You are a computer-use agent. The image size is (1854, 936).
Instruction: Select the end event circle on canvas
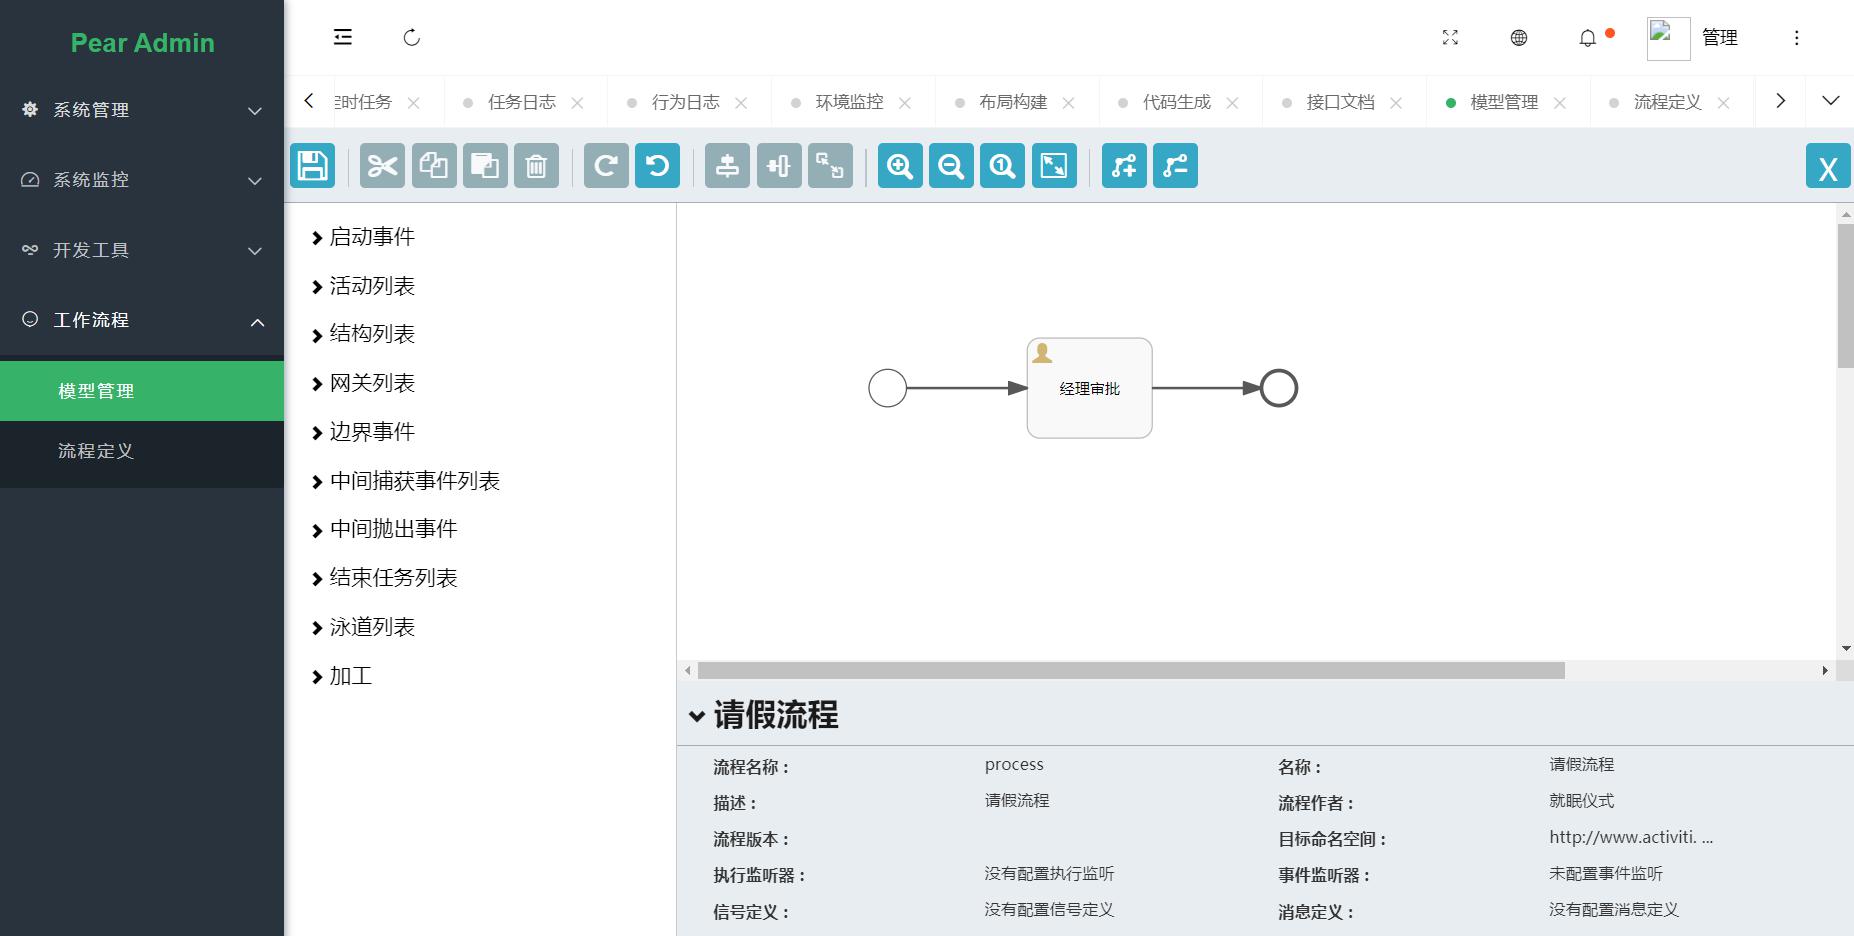point(1278,388)
